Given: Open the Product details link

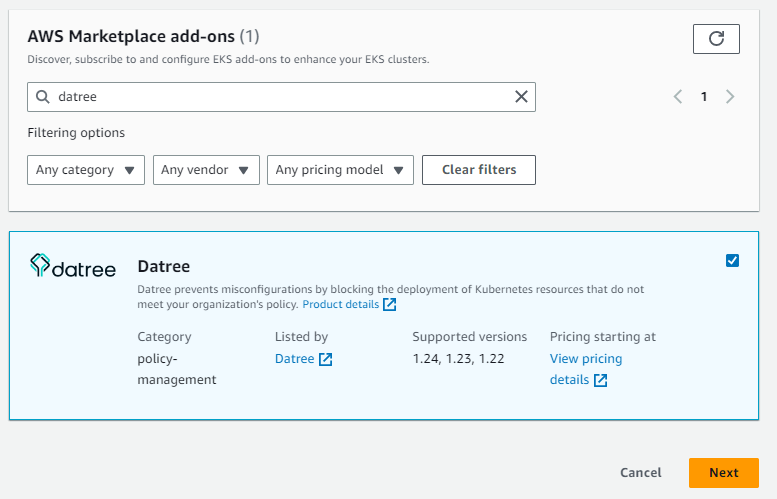Looking at the screenshot, I should pos(341,304).
